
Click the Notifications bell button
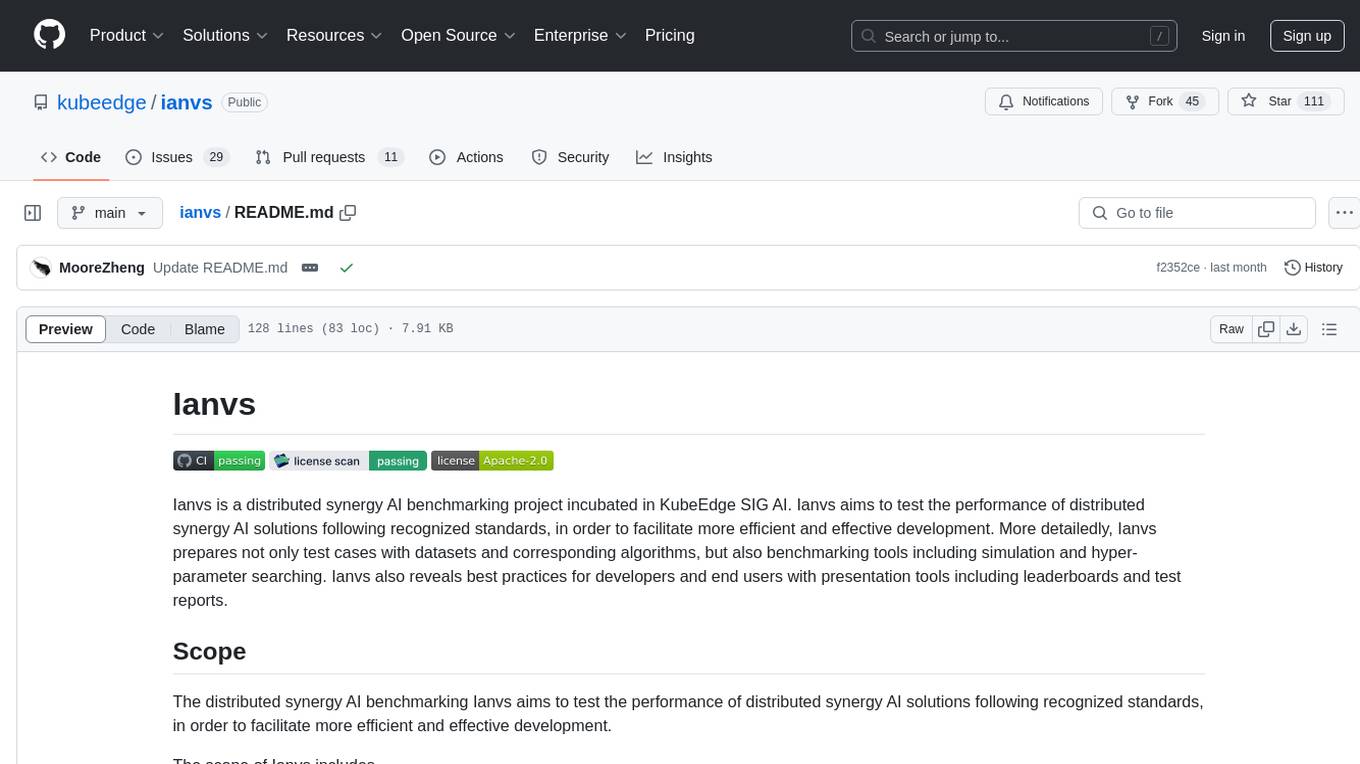[1044, 102]
